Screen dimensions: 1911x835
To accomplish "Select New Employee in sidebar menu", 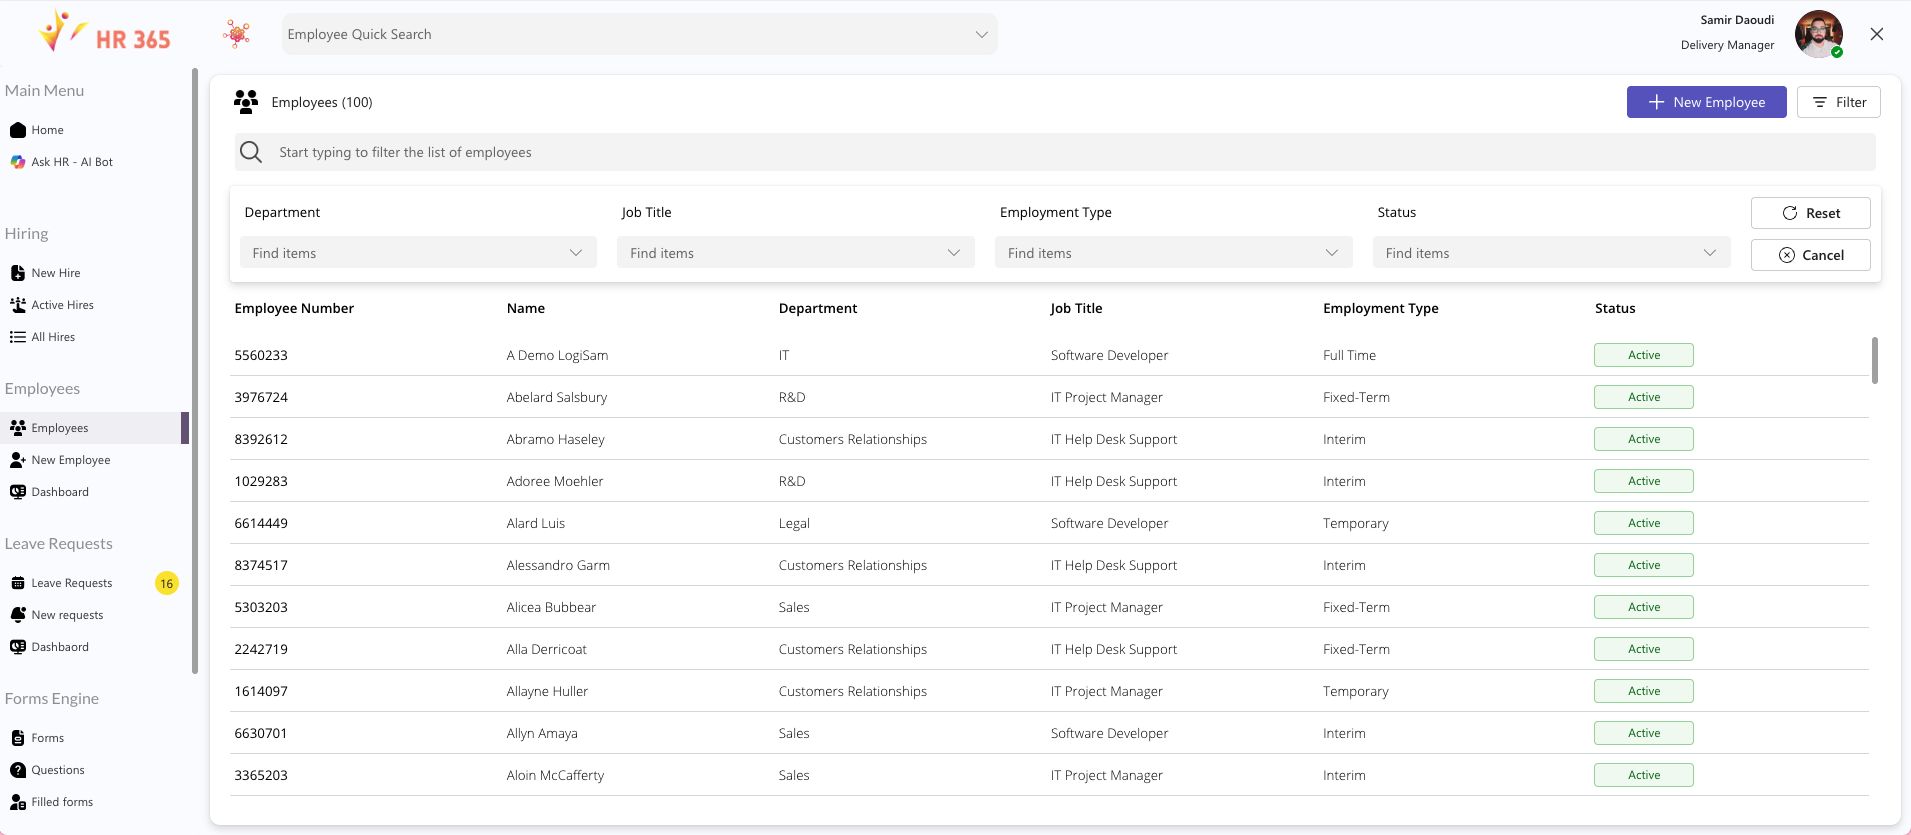I will click(x=70, y=460).
